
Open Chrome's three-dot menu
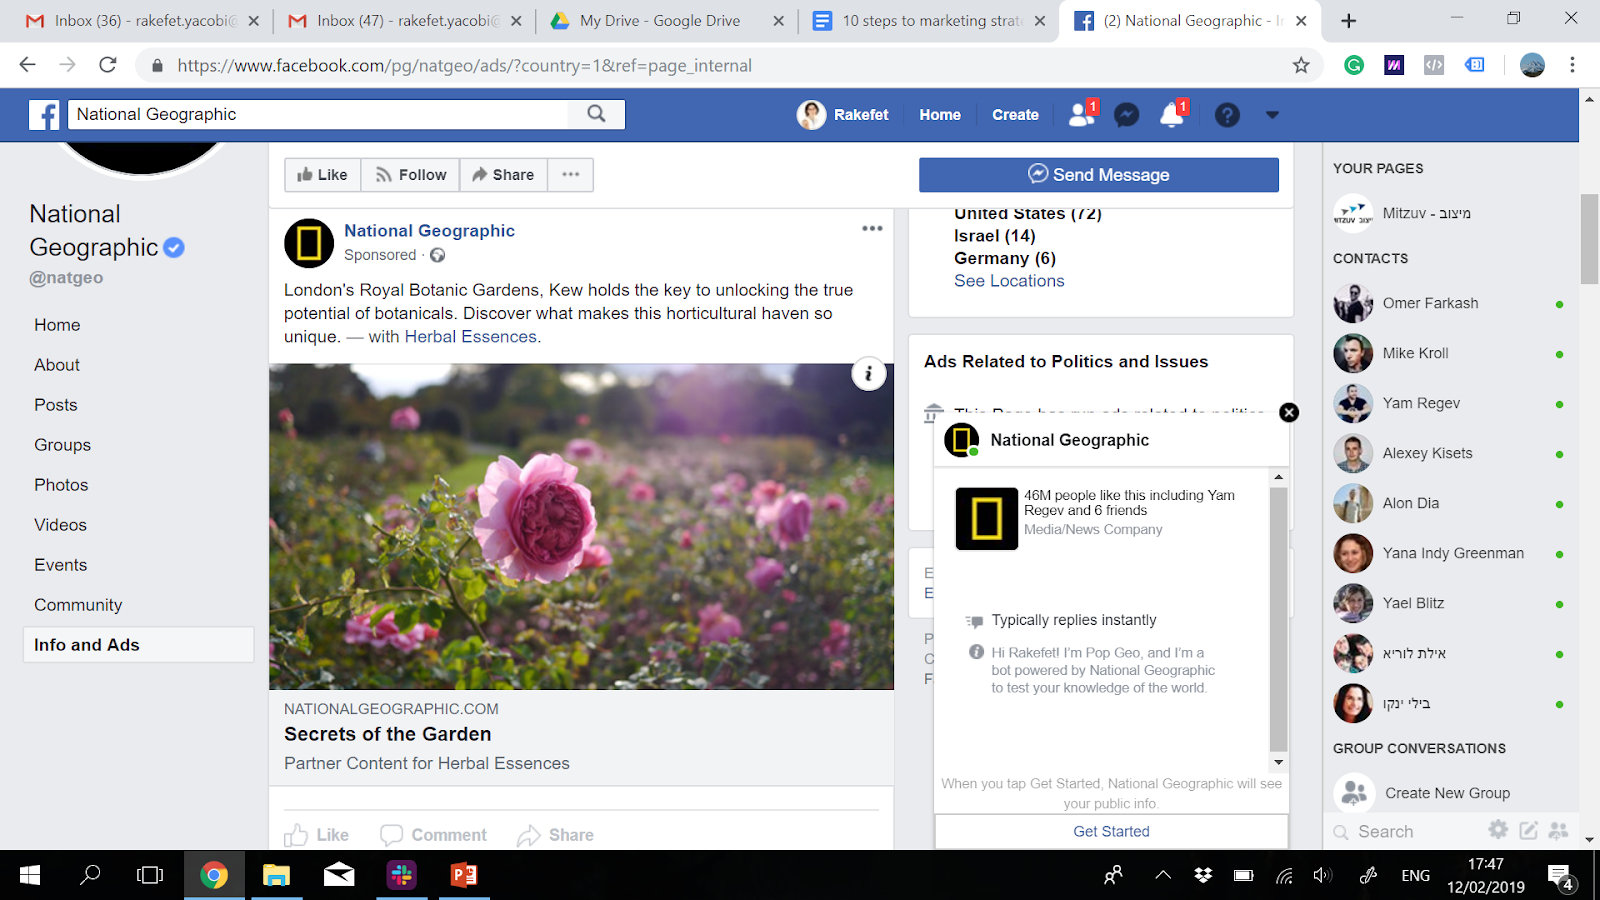point(1572,65)
